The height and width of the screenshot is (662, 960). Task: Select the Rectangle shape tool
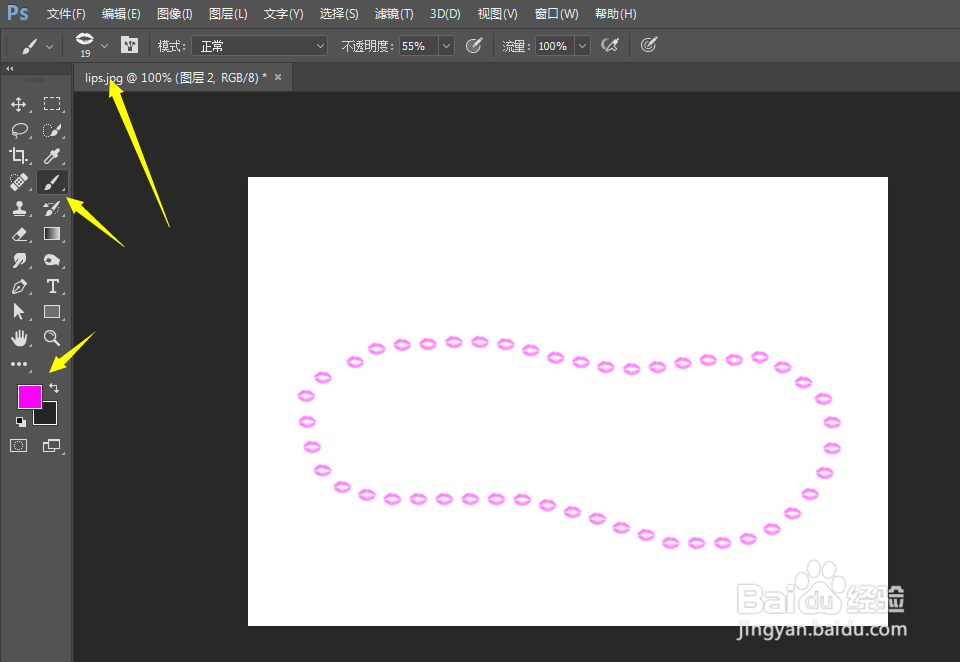tap(52, 312)
